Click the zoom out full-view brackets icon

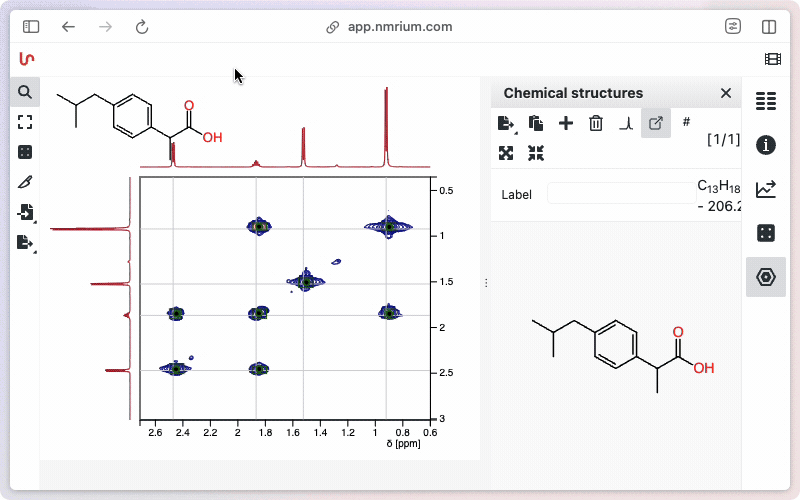[x=25, y=122]
